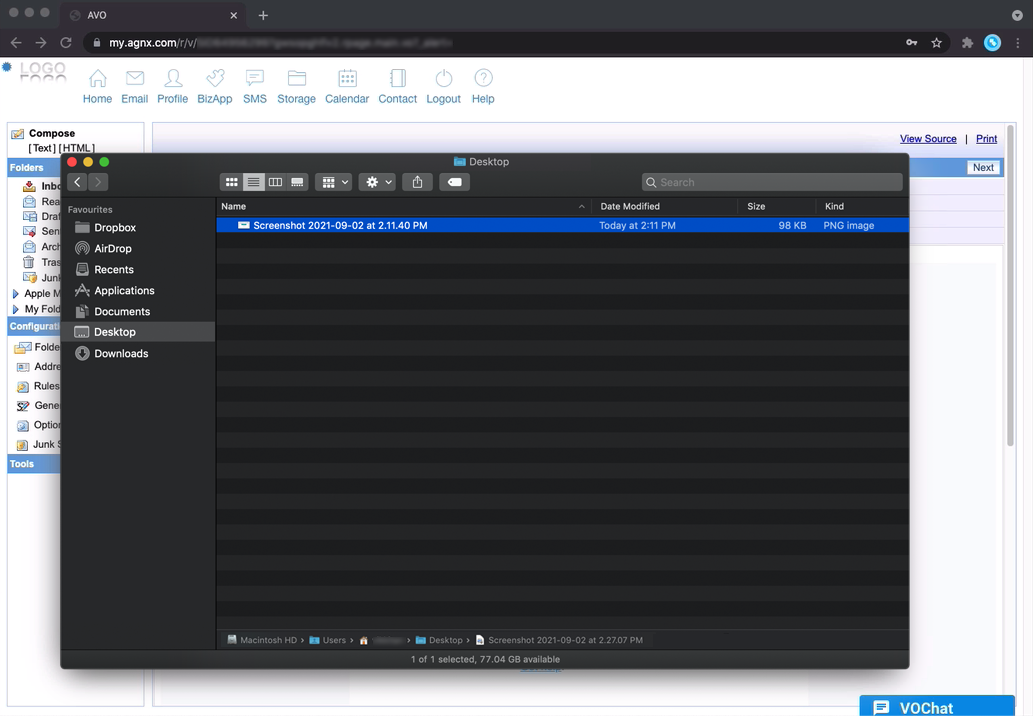Click the Next button in email view
The width and height of the screenshot is (1033, 716).
(x=982, y=168)
